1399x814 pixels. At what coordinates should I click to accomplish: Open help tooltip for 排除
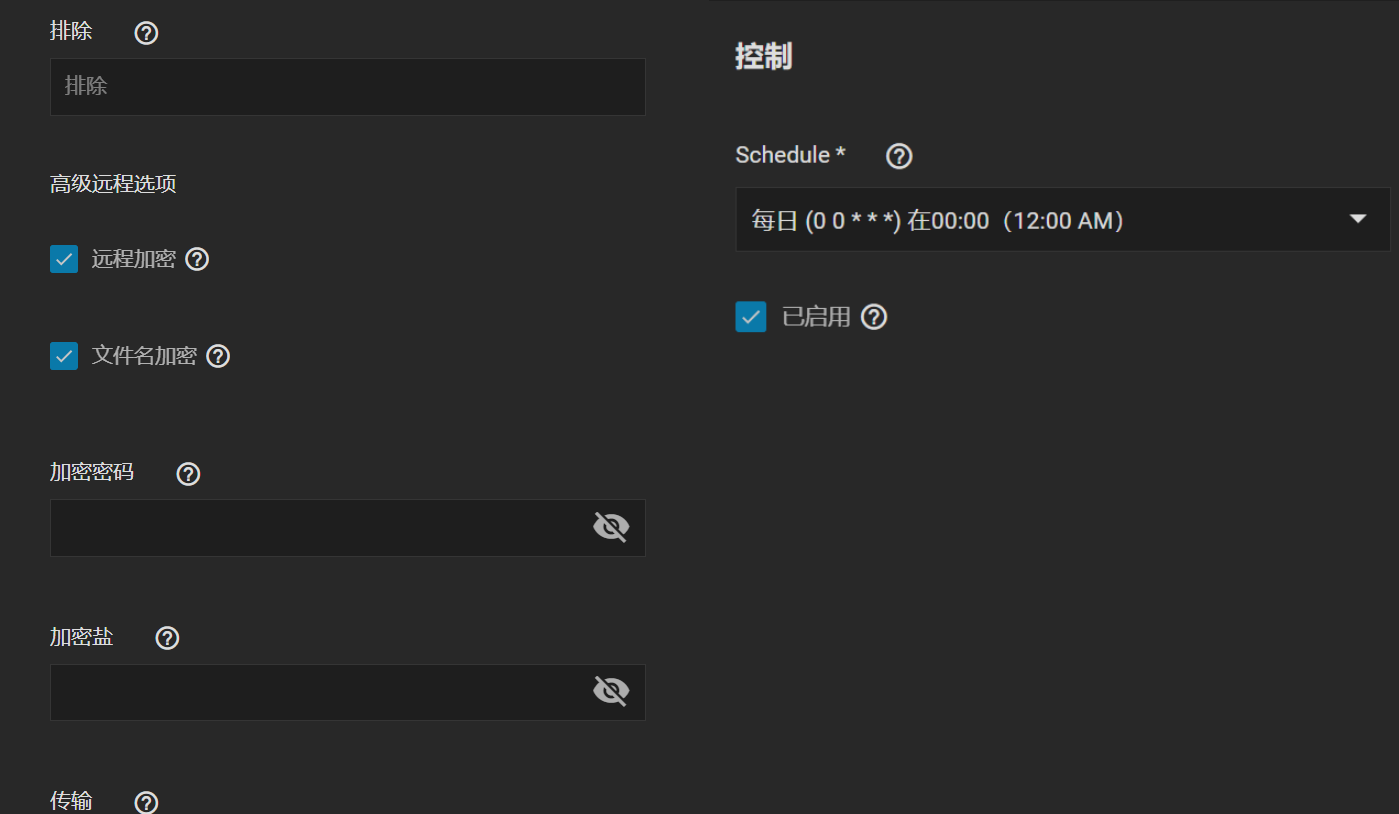tap(146, 33)
